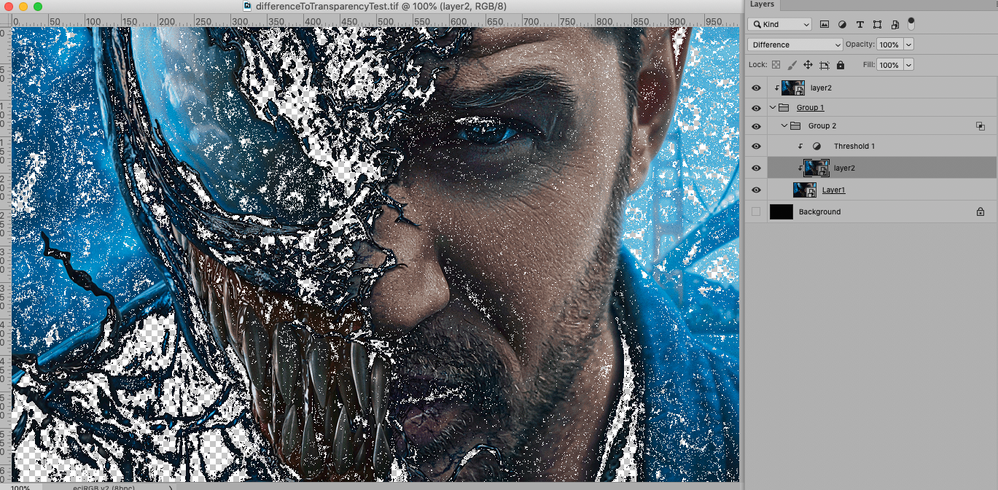Filter layers by smart objects
This screenshot has width=998, height=490.
(x=895, y=25)
